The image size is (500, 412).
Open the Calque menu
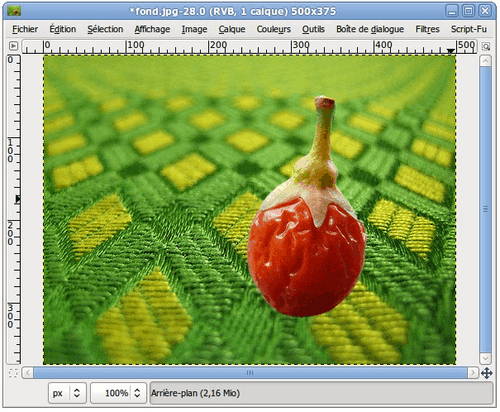(x=232, y=29)
